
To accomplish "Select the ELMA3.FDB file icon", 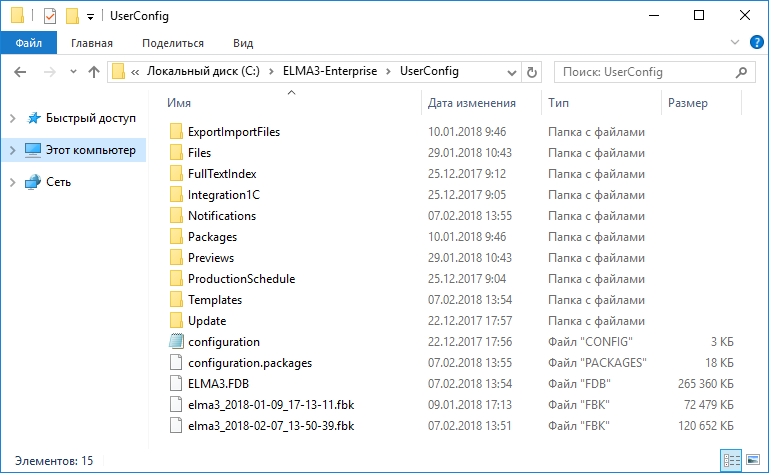I will pyautogui.click(x=176, y=384).
